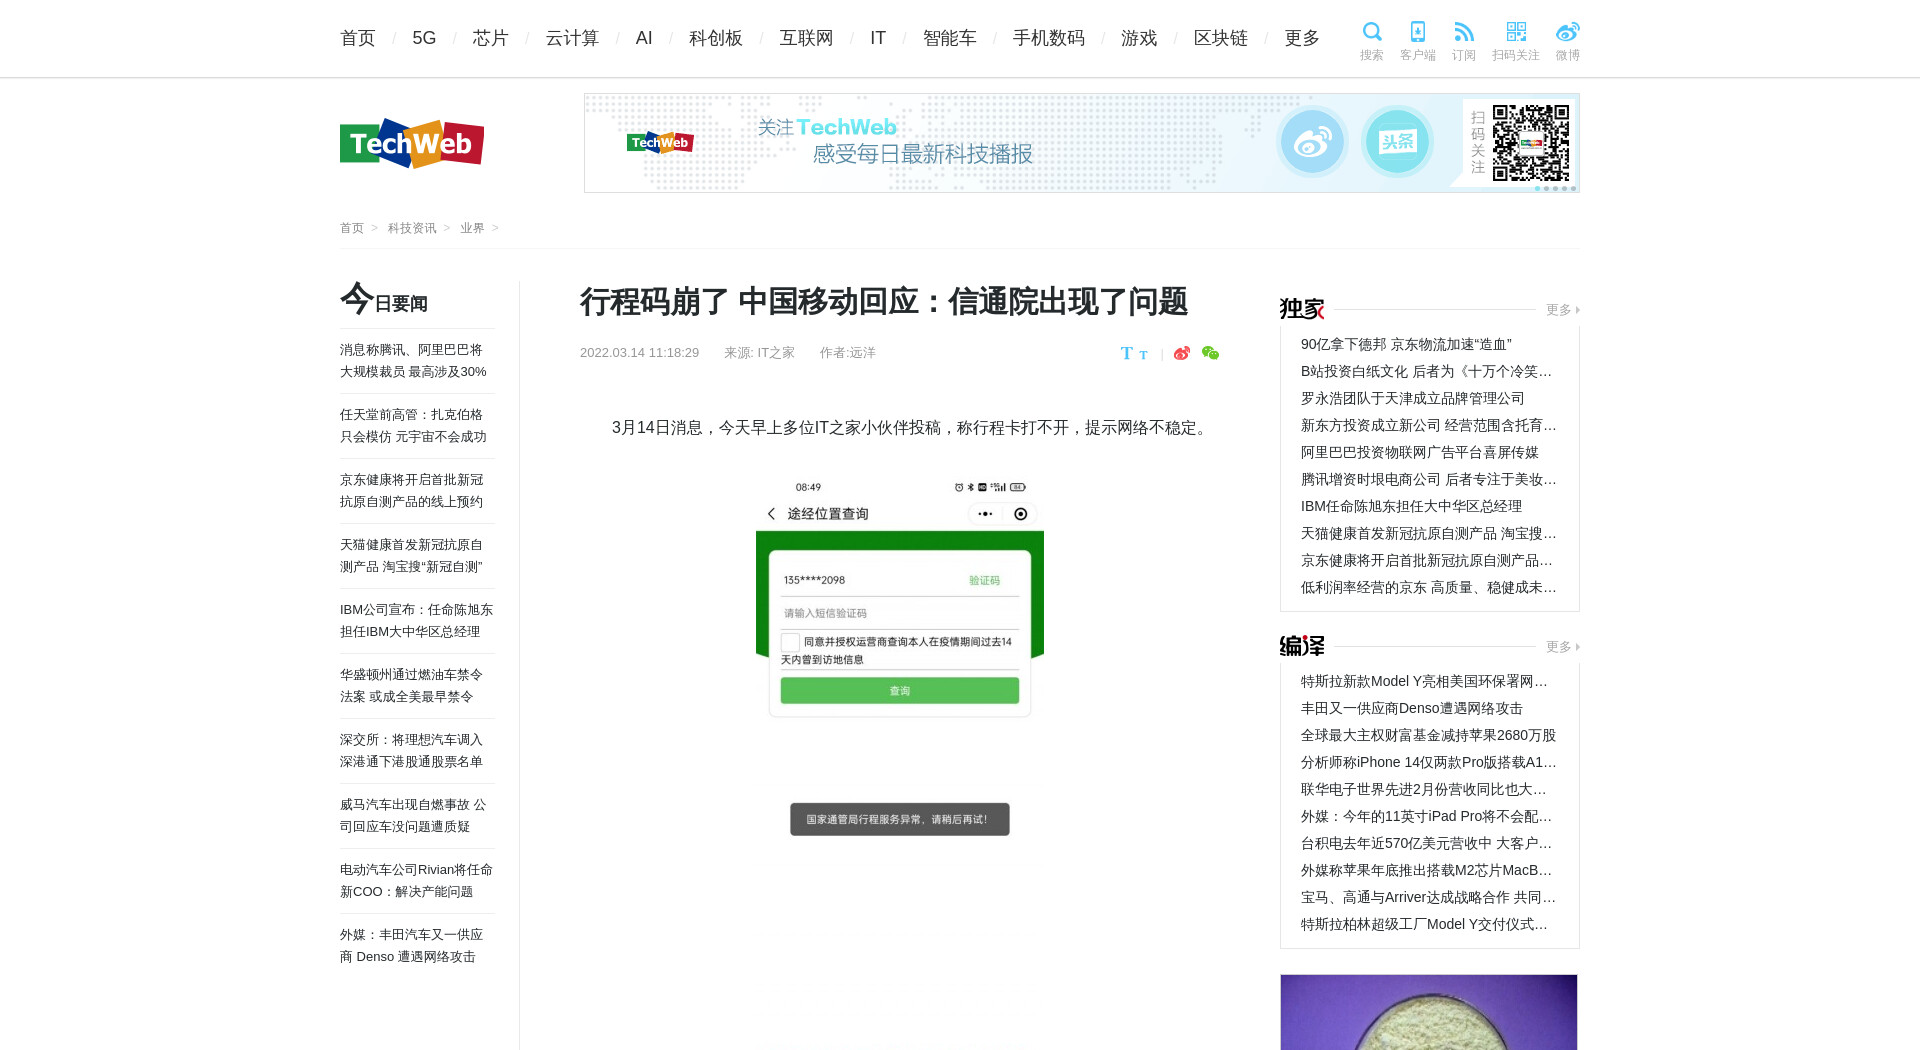The image size is (1920, 1050).
Task: Open the 科创板 navigation item
Action: (x=716, y=38)
